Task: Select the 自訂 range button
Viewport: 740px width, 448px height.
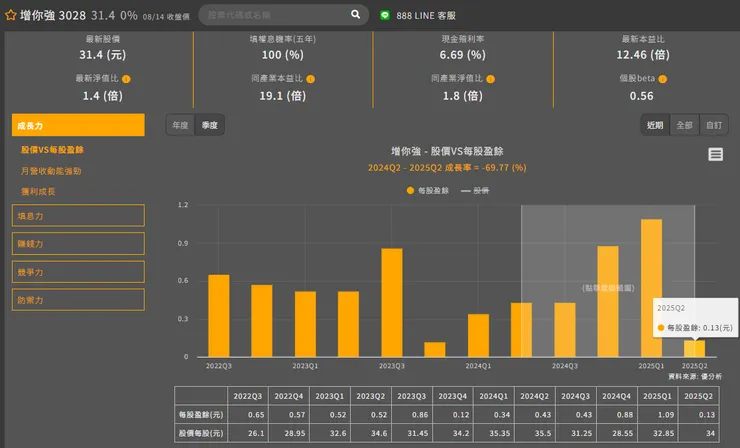Action: pos(714,125)
